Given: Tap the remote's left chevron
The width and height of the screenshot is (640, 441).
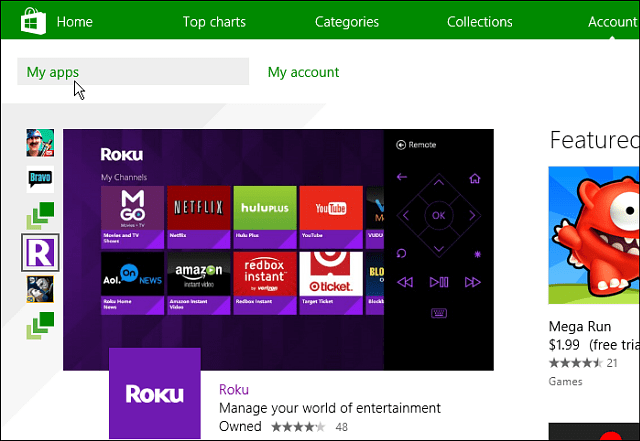Looking at the screenshot, I should [406, 216].
